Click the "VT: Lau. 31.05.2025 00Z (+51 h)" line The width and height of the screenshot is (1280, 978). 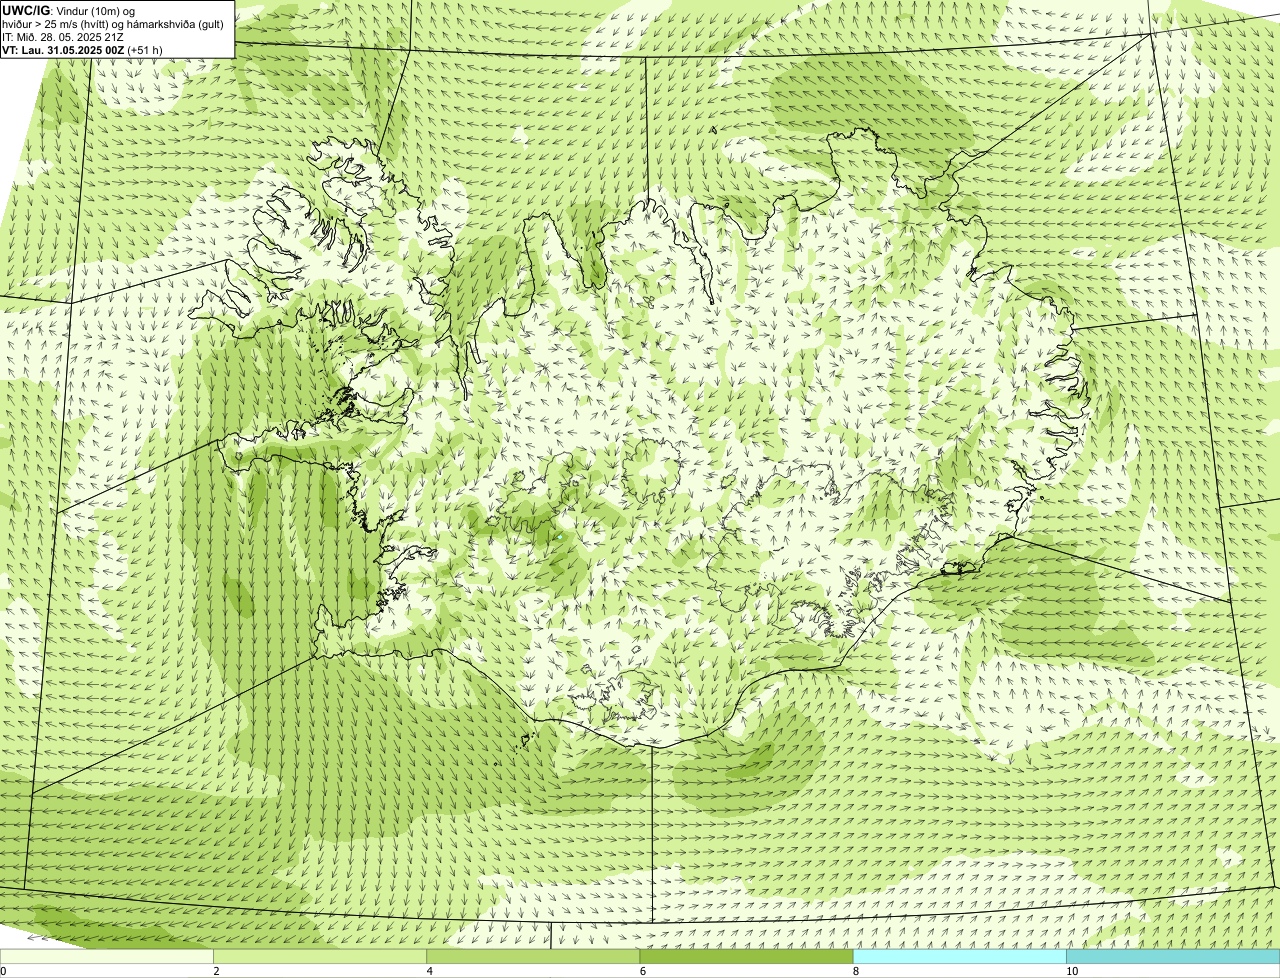[83, 49]
